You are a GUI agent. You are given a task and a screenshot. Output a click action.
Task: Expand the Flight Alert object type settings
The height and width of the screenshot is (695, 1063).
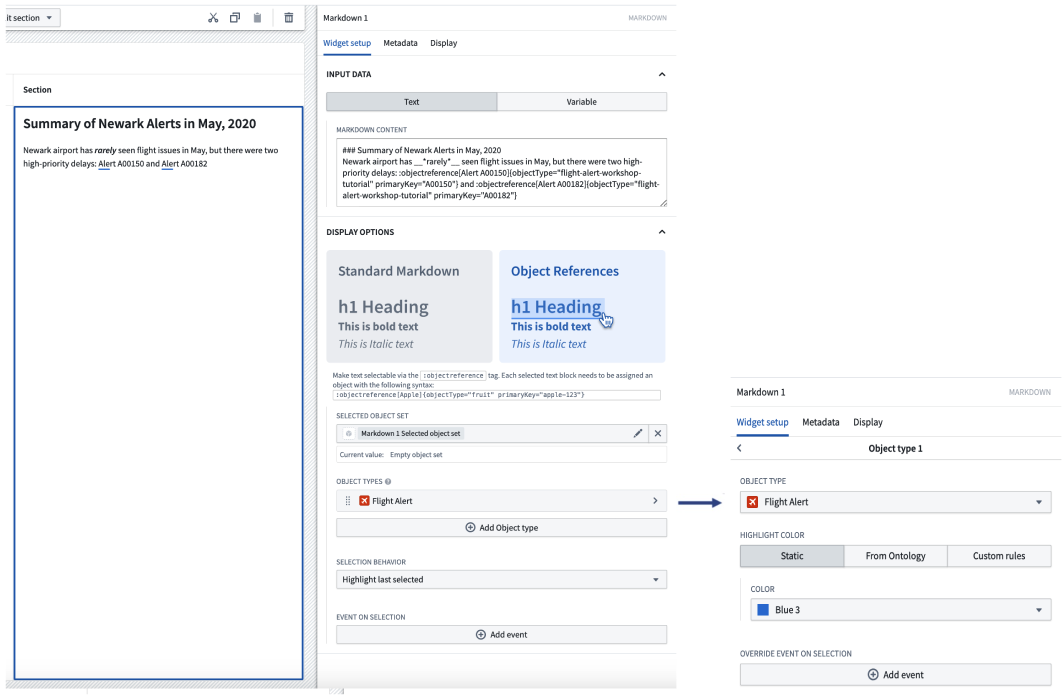[x=656, y=501]
